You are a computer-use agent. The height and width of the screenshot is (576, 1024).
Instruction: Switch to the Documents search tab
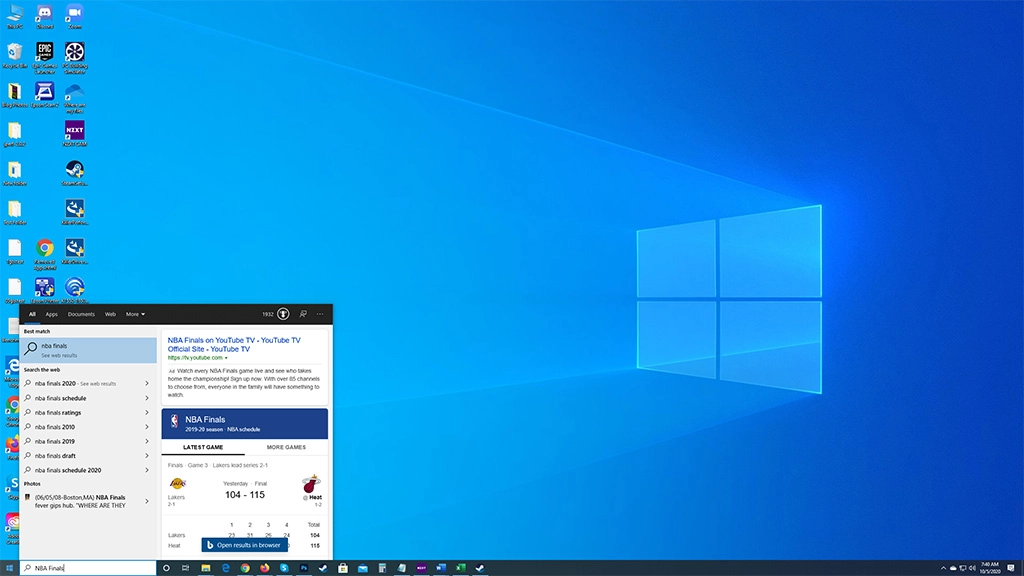point(81,314)
